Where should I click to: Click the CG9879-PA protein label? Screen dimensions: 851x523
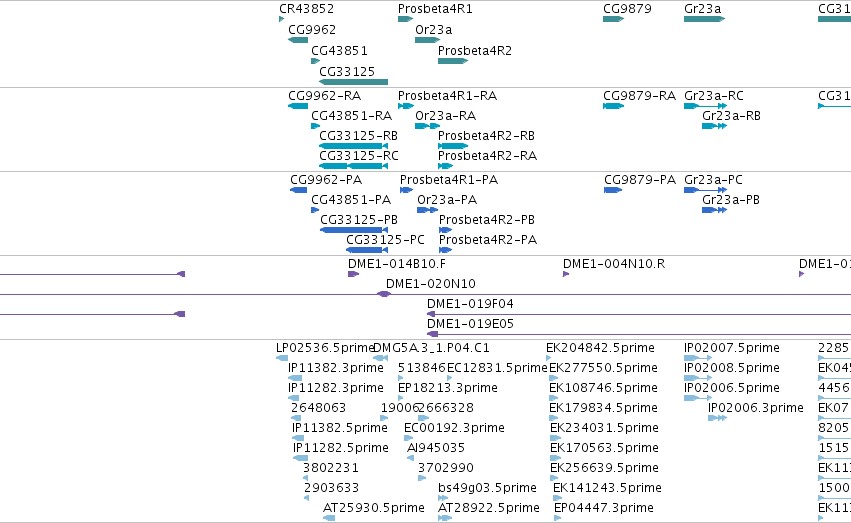640,180
